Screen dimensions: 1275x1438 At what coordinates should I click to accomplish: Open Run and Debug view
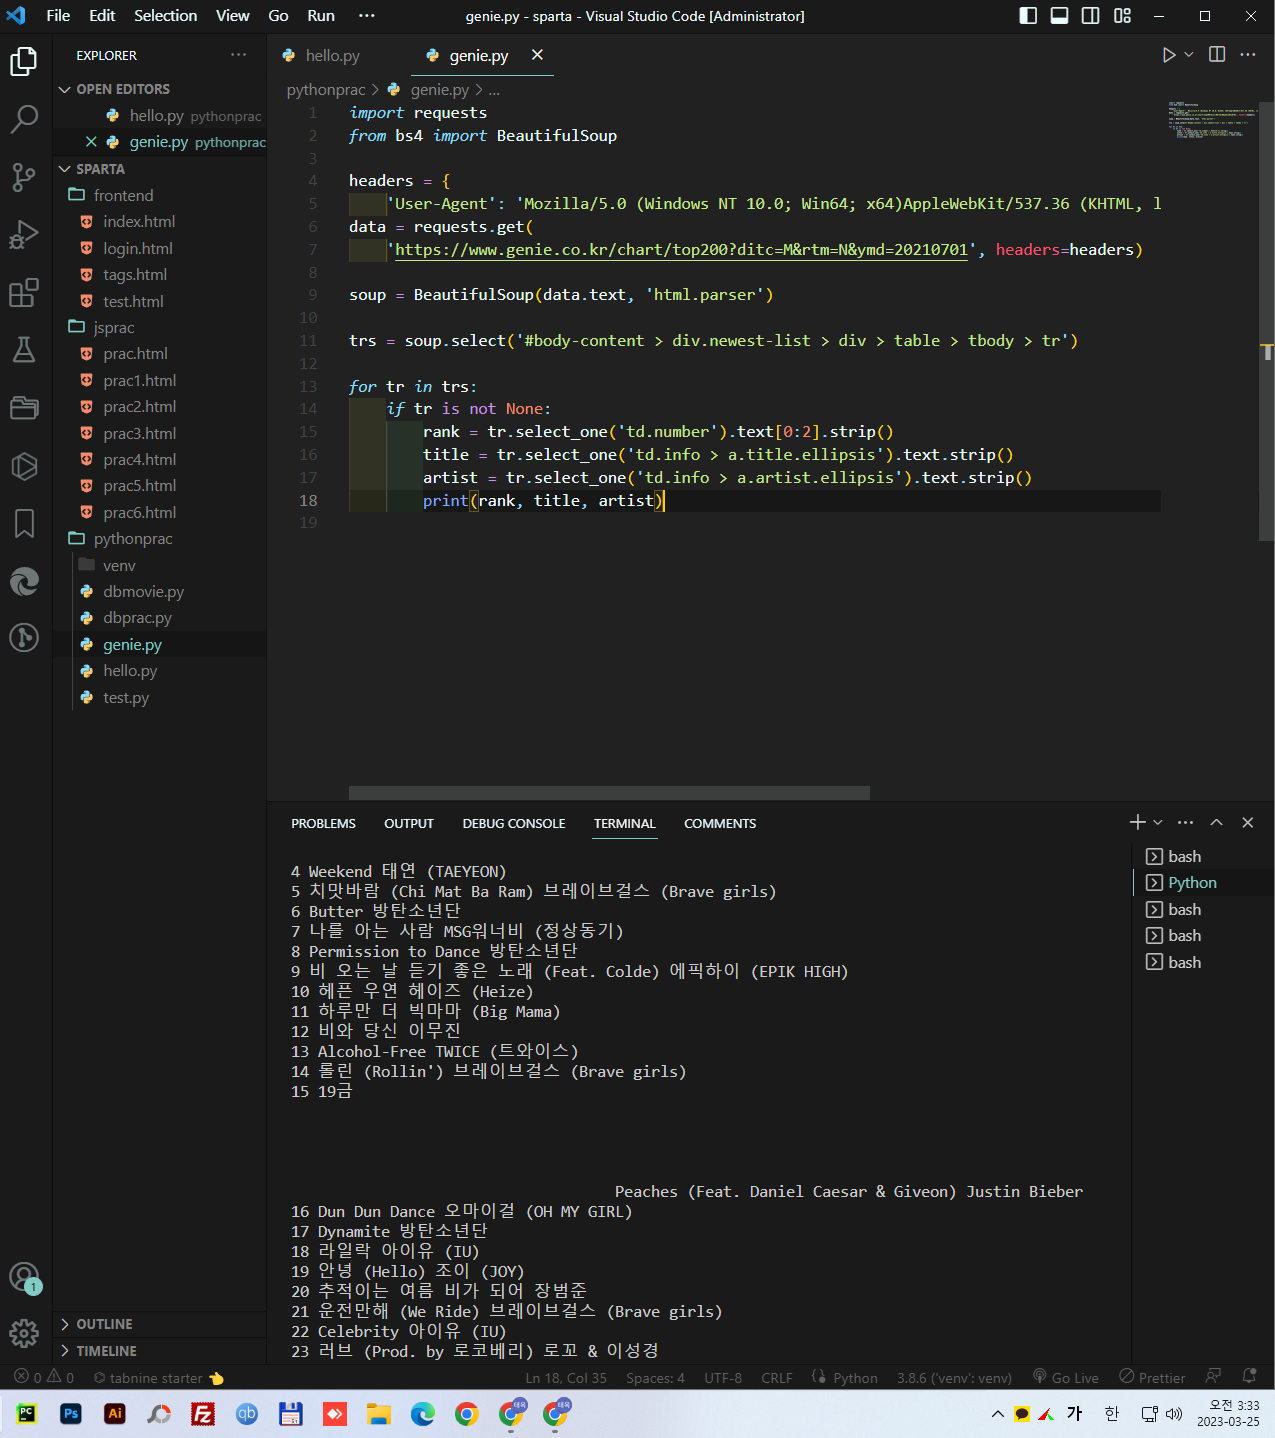[24, 235]
